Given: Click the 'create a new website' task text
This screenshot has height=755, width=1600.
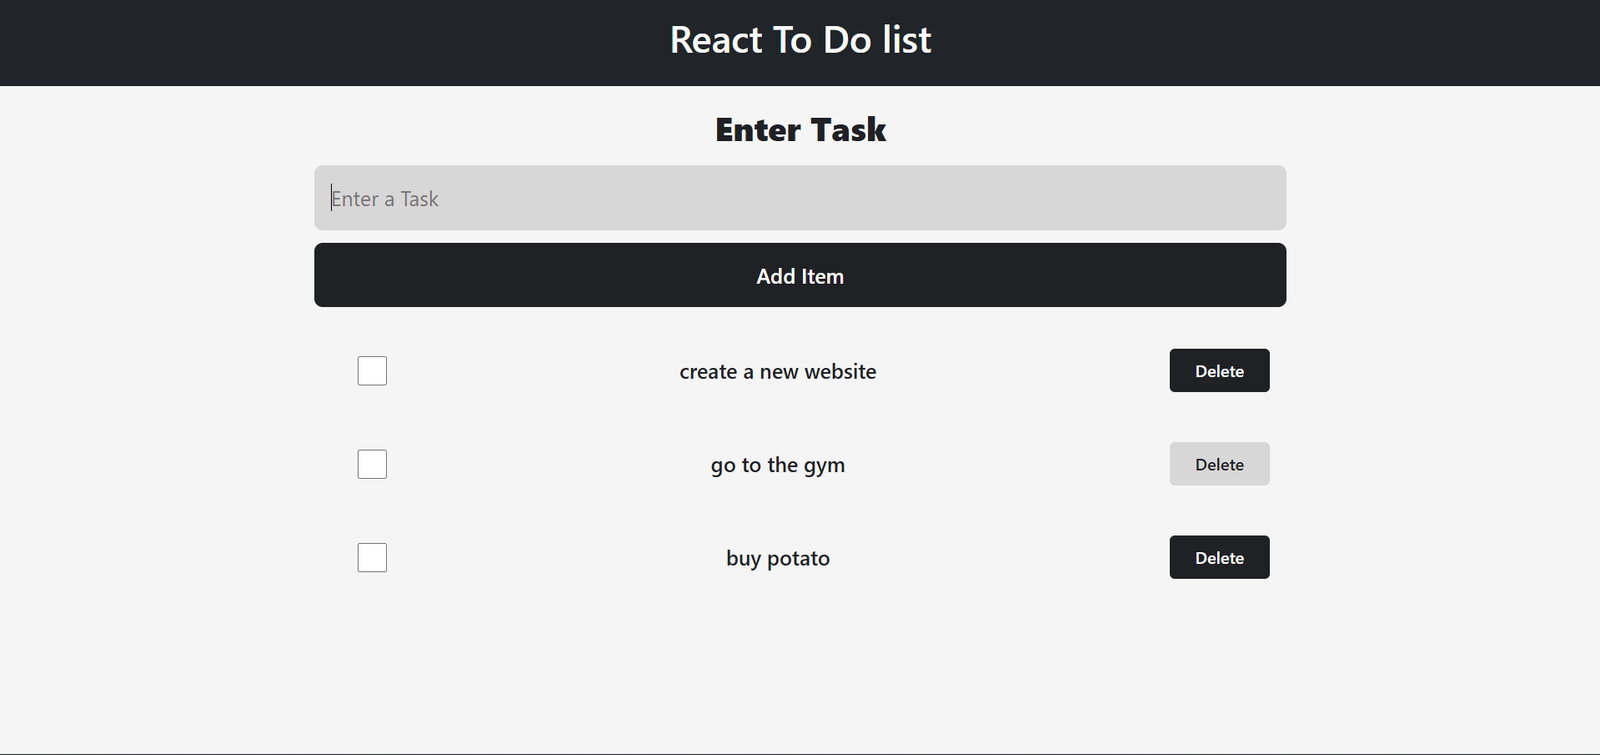Looking at the screenshot, I should [778, 372].
